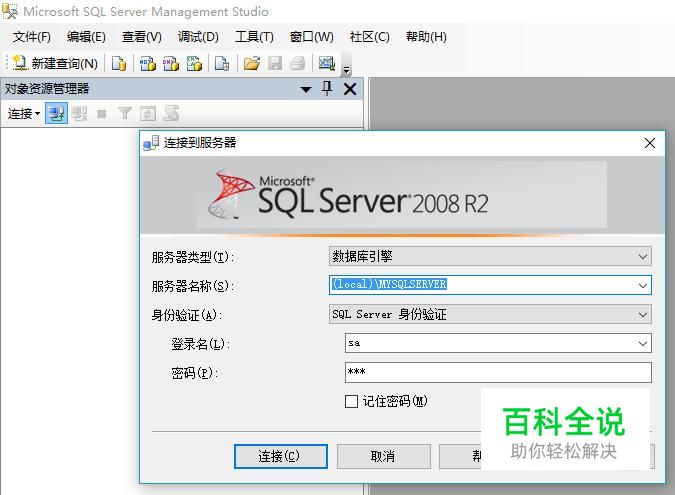Viewport: 675px width, 495px height.
Task: Open the 编辑(E) menu
Action: click(x=86, y=37)
